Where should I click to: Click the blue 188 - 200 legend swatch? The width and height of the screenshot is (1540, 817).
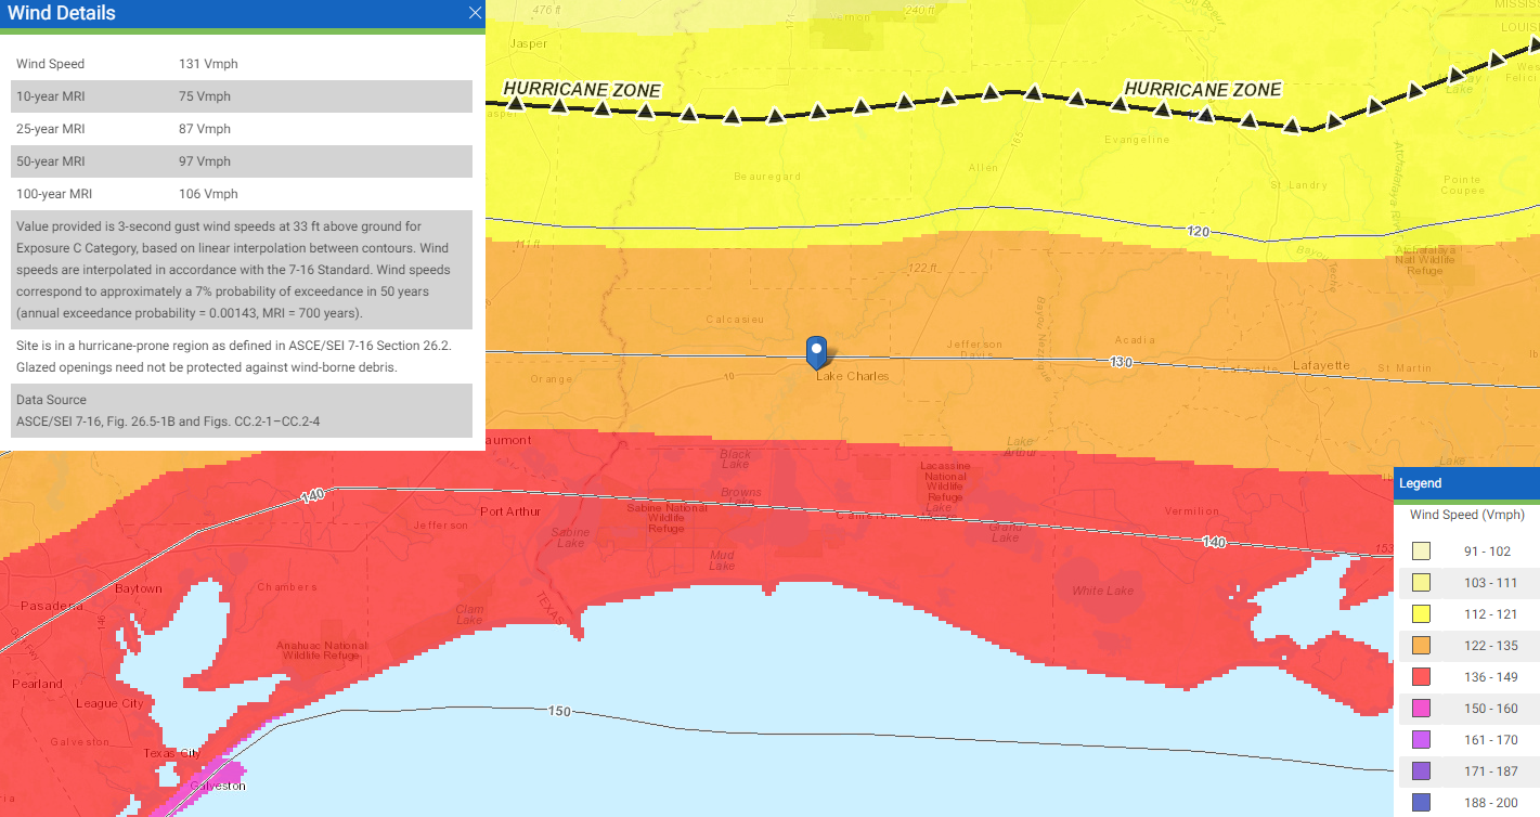point(1421,802)
